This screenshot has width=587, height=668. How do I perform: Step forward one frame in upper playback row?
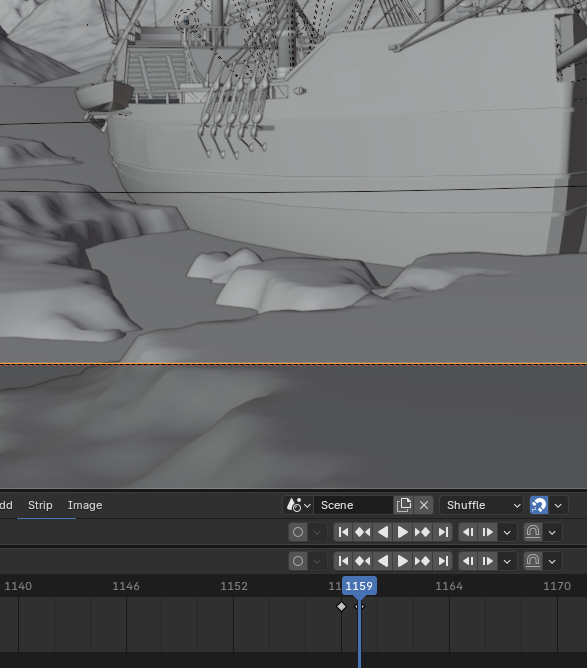487,532
